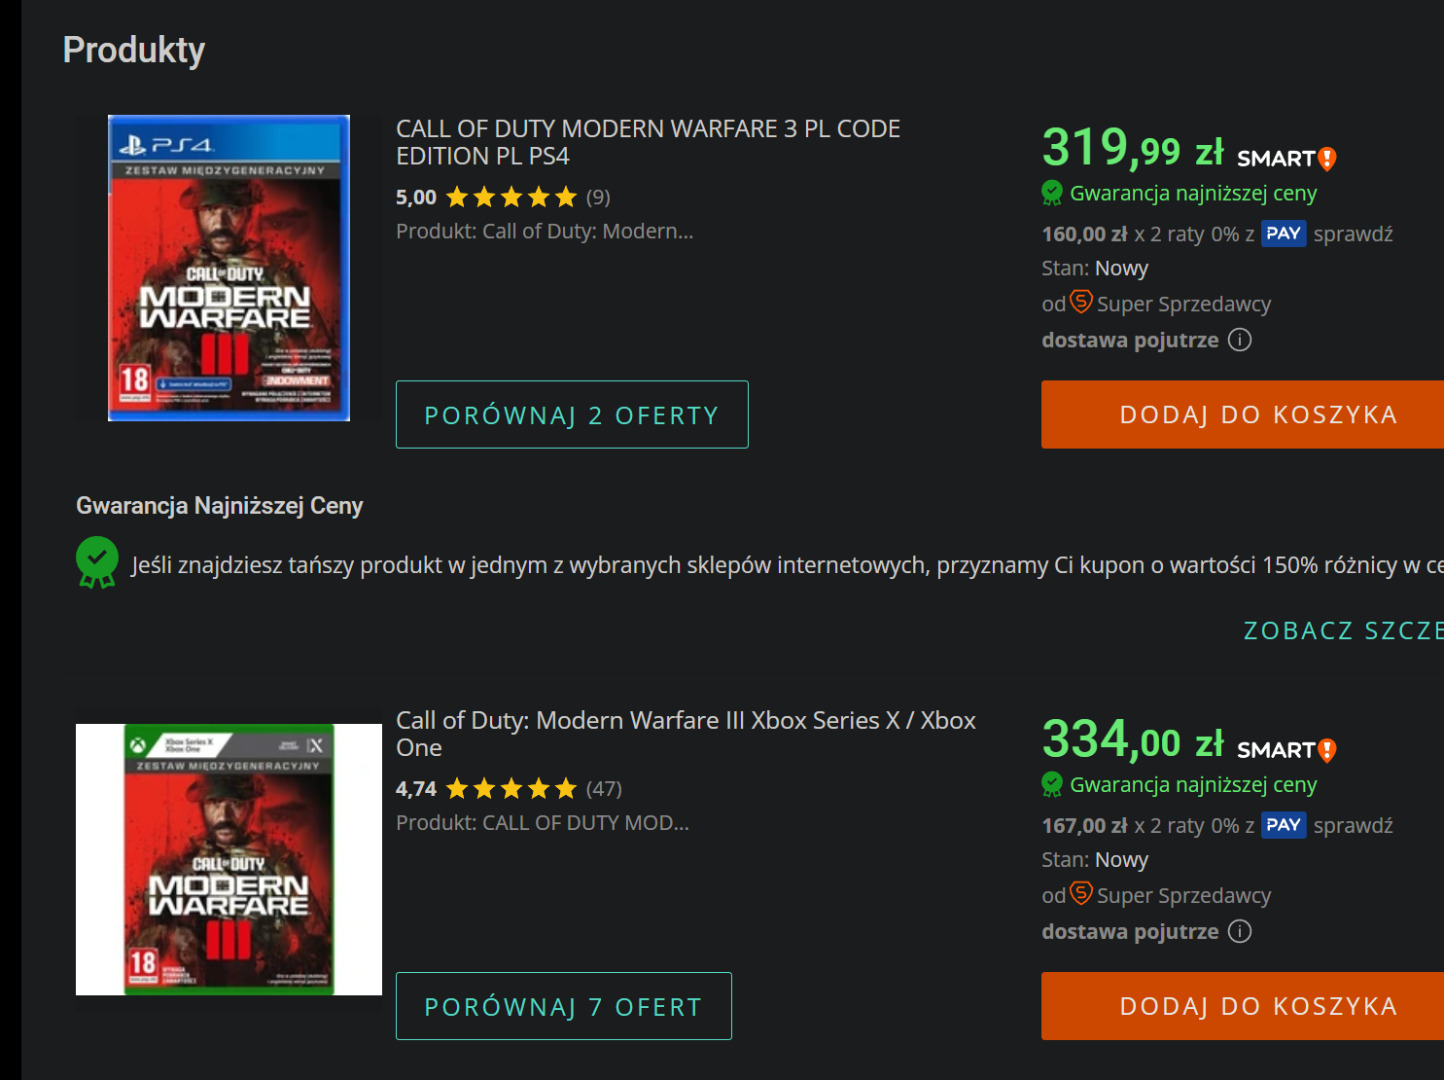Click Super Sprzedawcy badge icon on PS4 offer
This screenshot has width=1444, height=1080.
[1081, 302]
